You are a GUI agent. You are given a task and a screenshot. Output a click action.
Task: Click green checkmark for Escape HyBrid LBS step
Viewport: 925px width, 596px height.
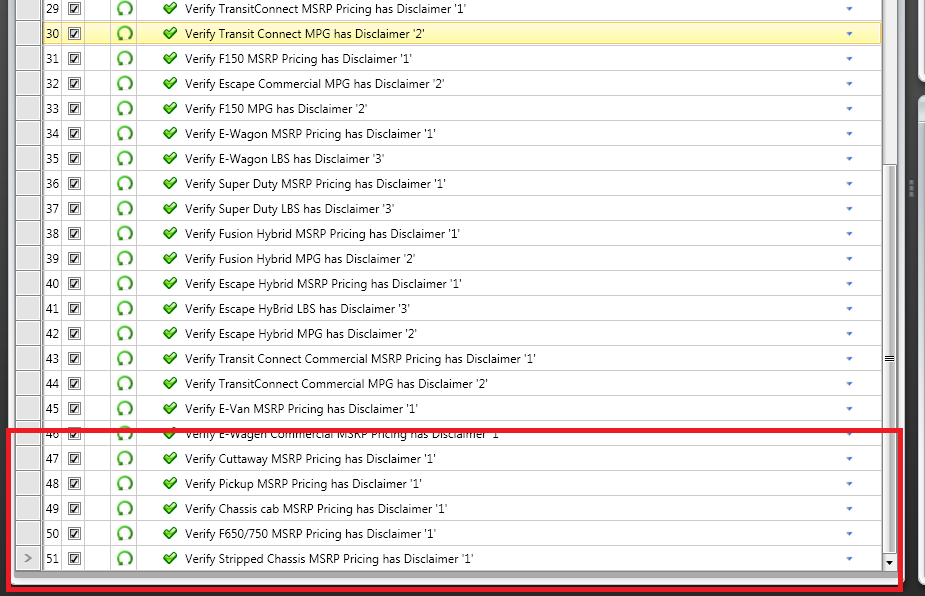click(170, 307)
